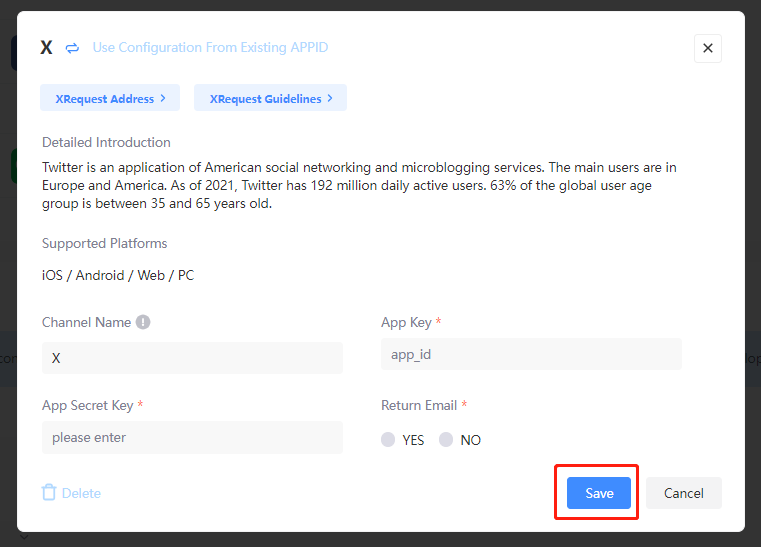Click the swap arrows icon beside the title
The width and height of the screenshot is (761, 547).
[x=72, y=48]
